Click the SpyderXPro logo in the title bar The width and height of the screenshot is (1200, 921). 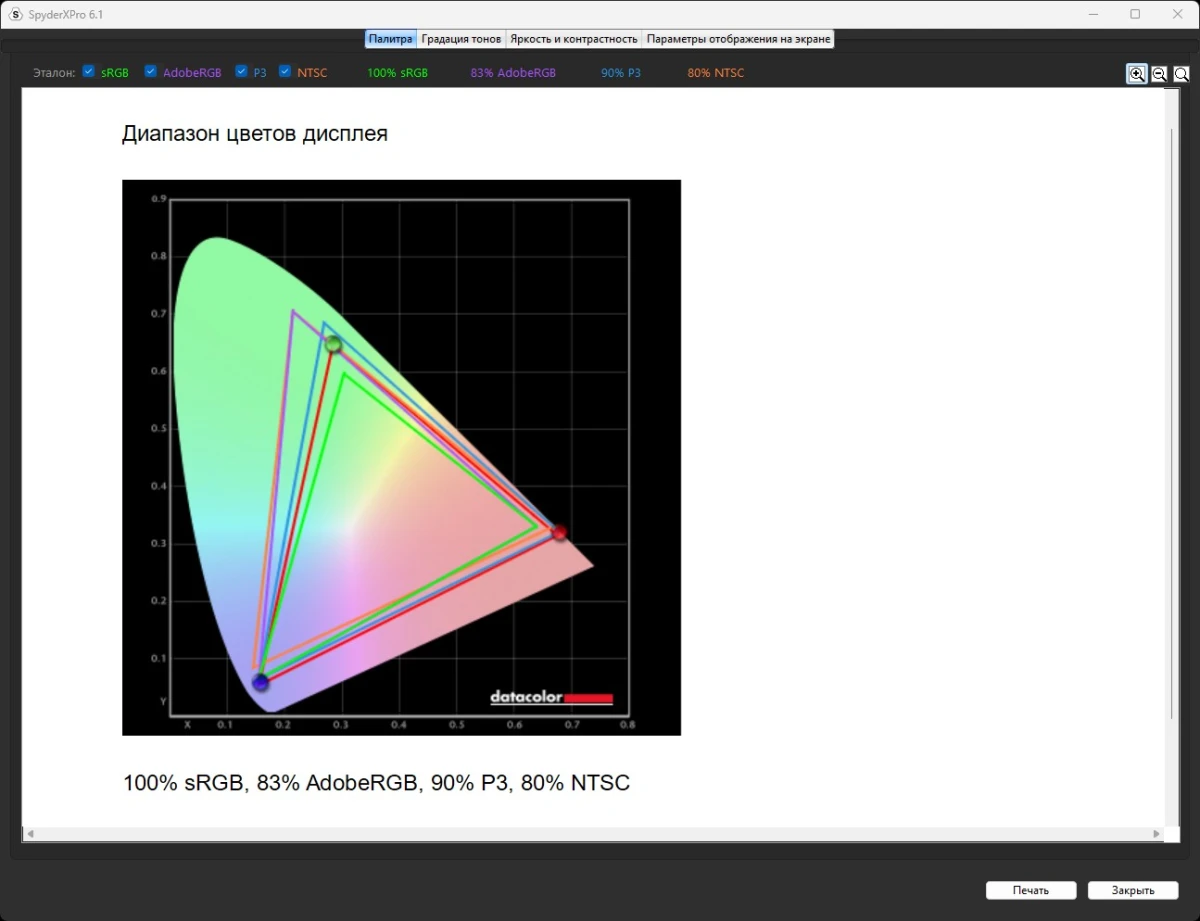pyautogui.click(x=15, y=15)
